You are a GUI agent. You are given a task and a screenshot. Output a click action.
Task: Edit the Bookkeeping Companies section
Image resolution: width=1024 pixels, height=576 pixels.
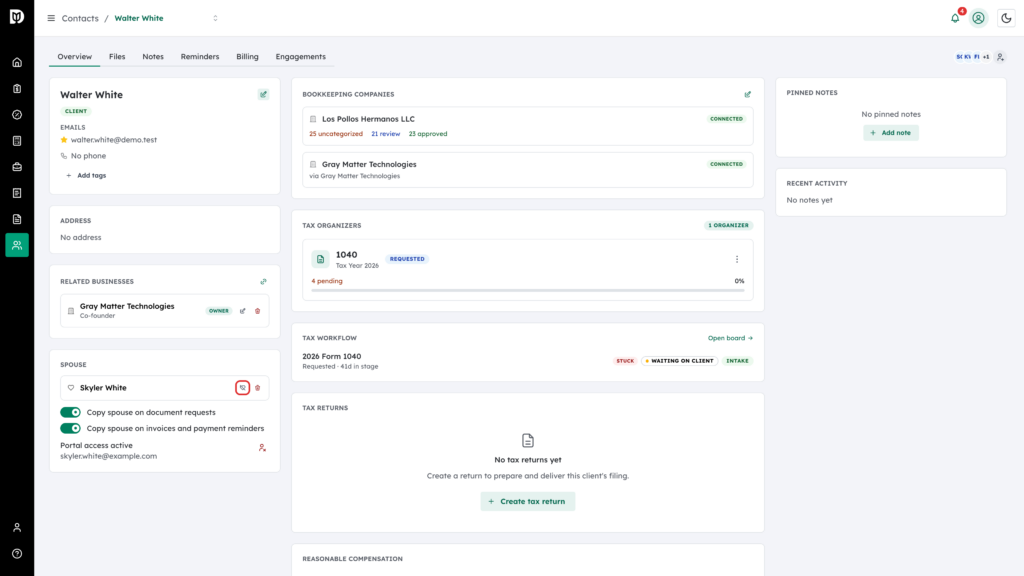coord(748,95)
